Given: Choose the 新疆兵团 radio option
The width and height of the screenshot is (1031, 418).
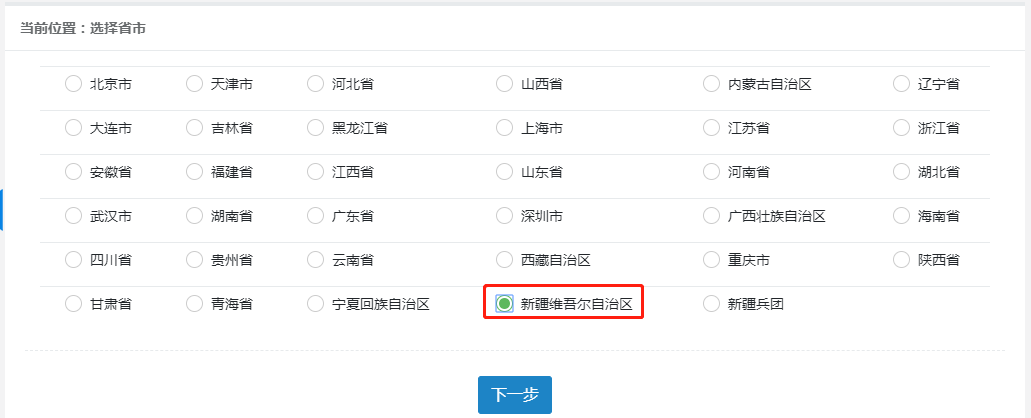Looking at the screenshot, I should [712, 304].
